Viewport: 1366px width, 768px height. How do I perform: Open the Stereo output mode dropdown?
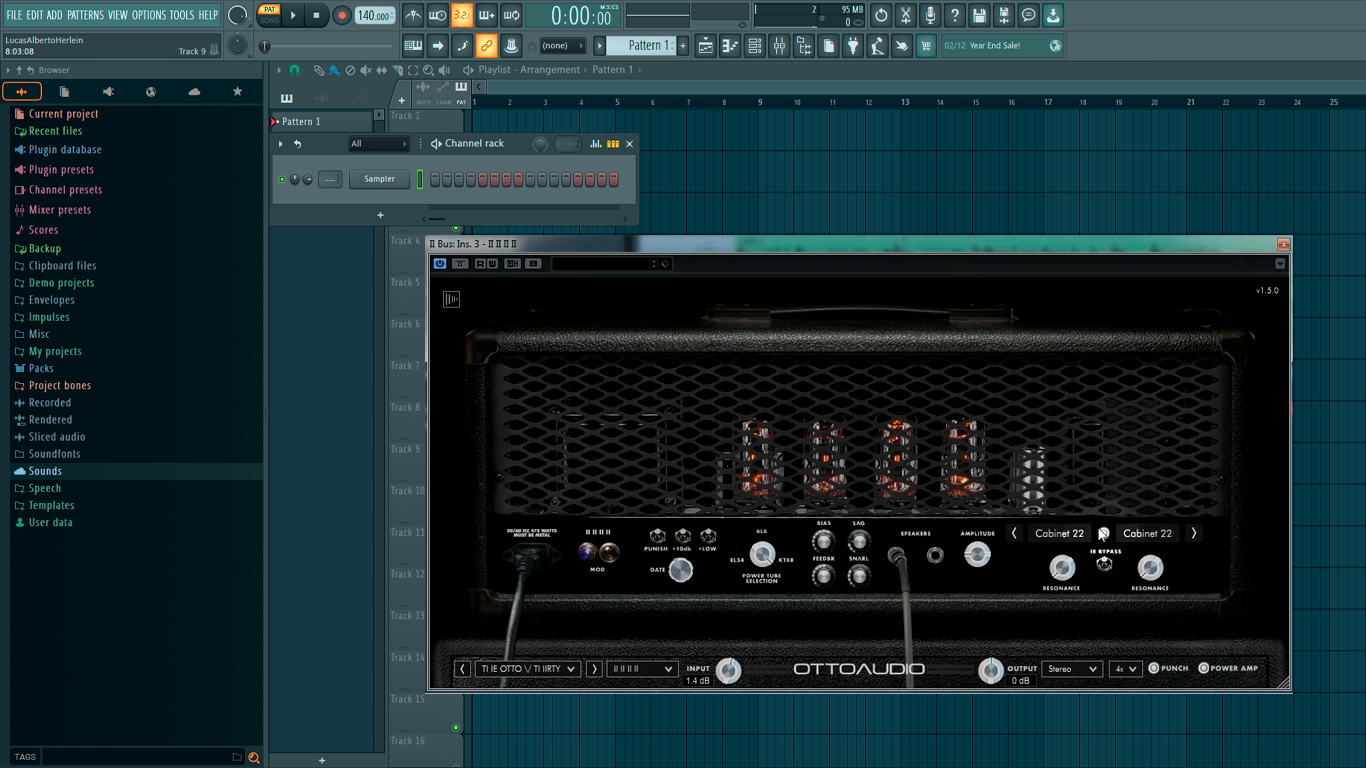pyautogui.click(x=1072, y=669)
